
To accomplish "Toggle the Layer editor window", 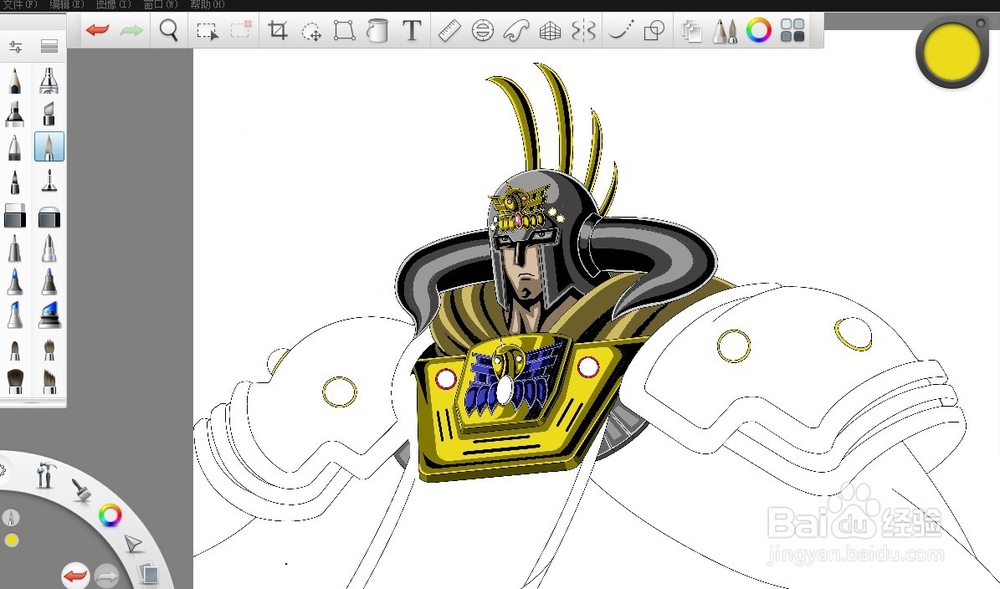I will tap(691, 31).
